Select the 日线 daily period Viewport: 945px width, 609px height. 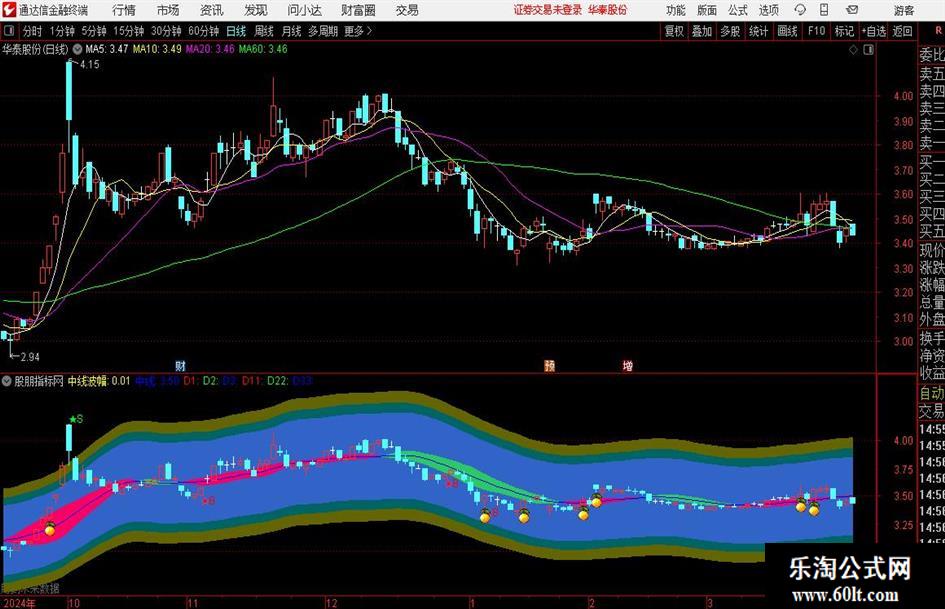(x=236, y=31)
